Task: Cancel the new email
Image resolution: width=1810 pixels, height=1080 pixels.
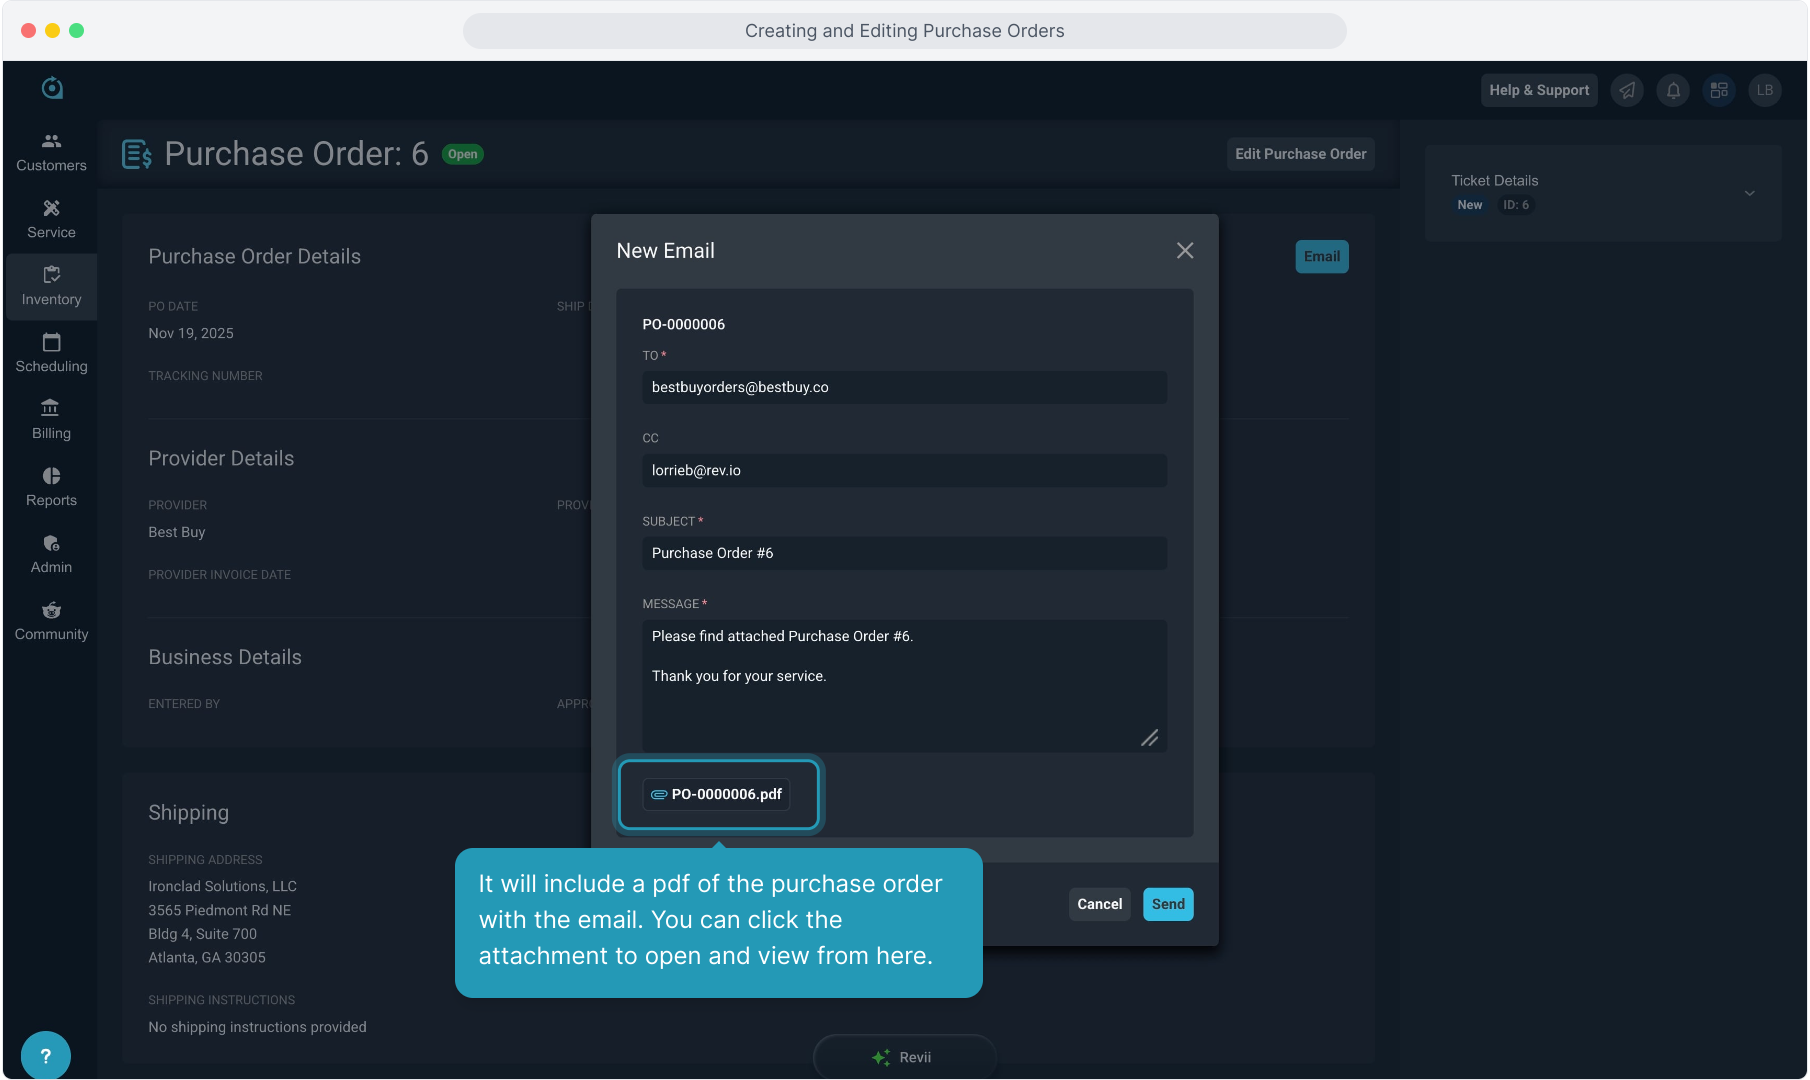Action: (1100, 904)
